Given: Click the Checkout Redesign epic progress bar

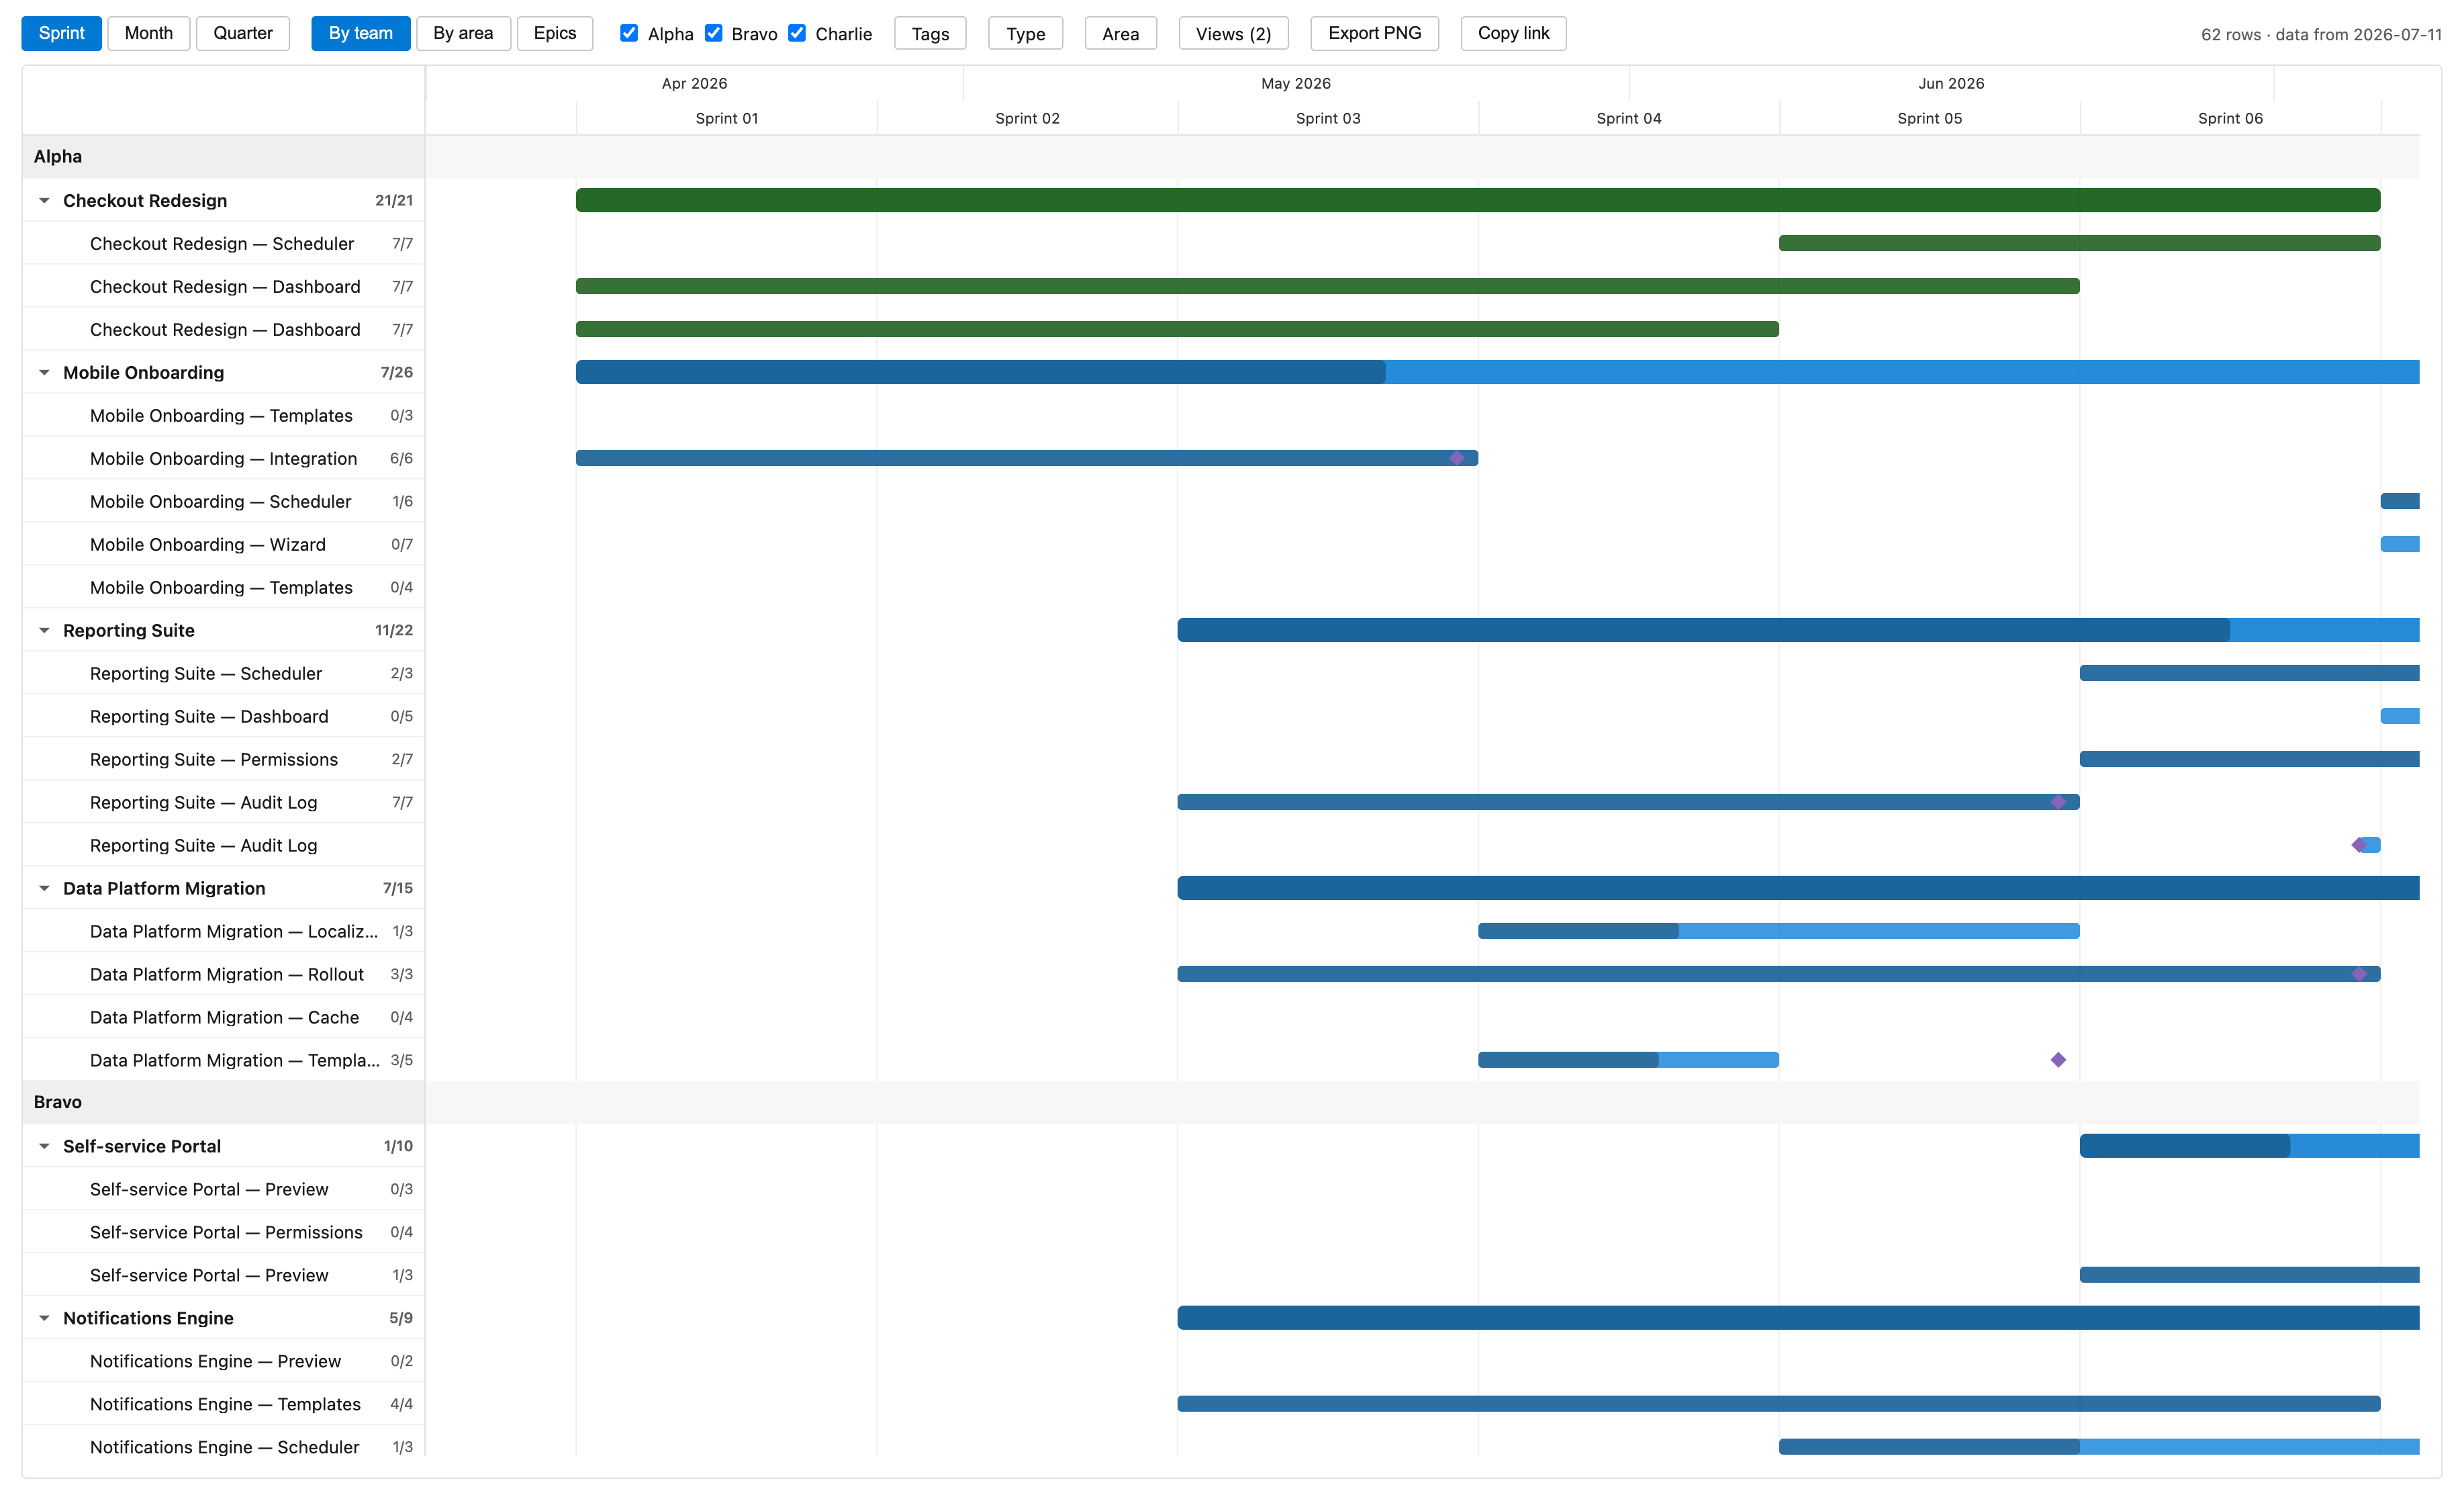Looking at the screenshot, I should tap(1478, 200).
